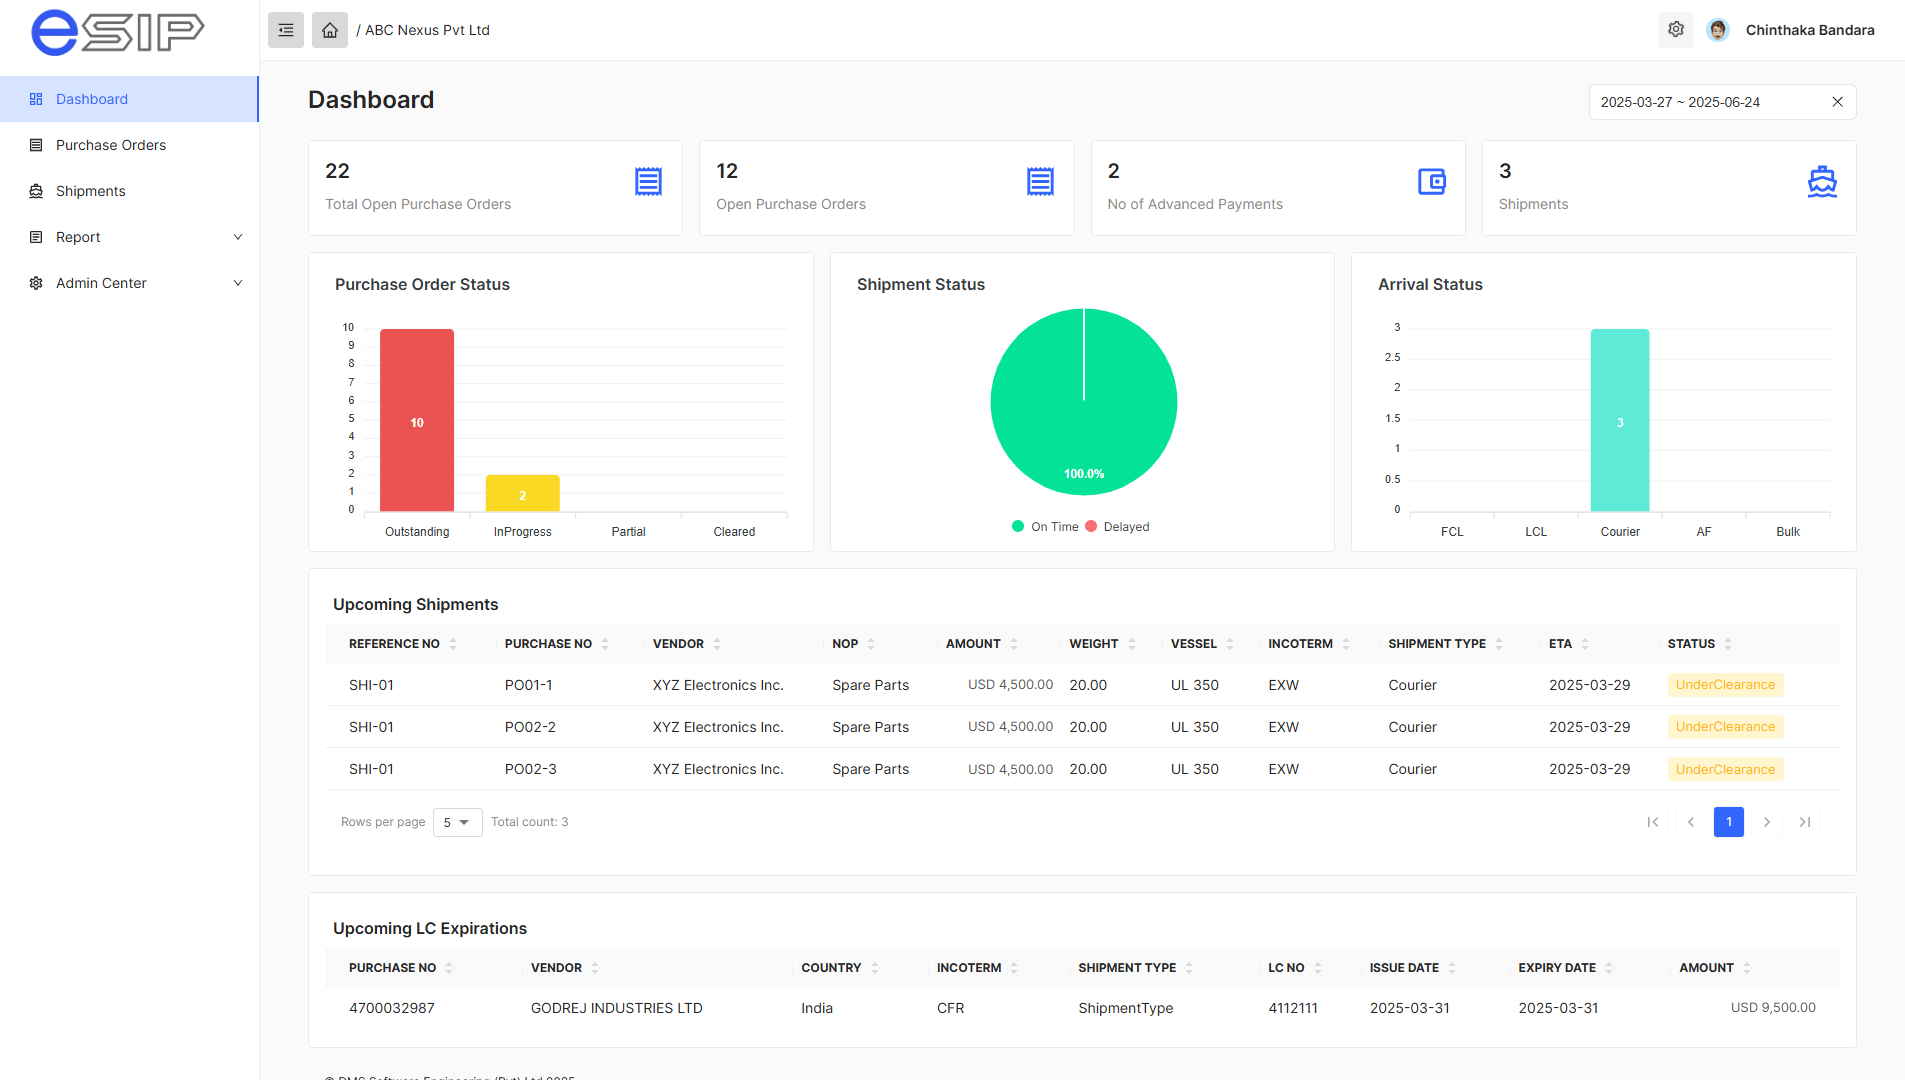Click the Shipments card ship icon

tap(1822, 182)
